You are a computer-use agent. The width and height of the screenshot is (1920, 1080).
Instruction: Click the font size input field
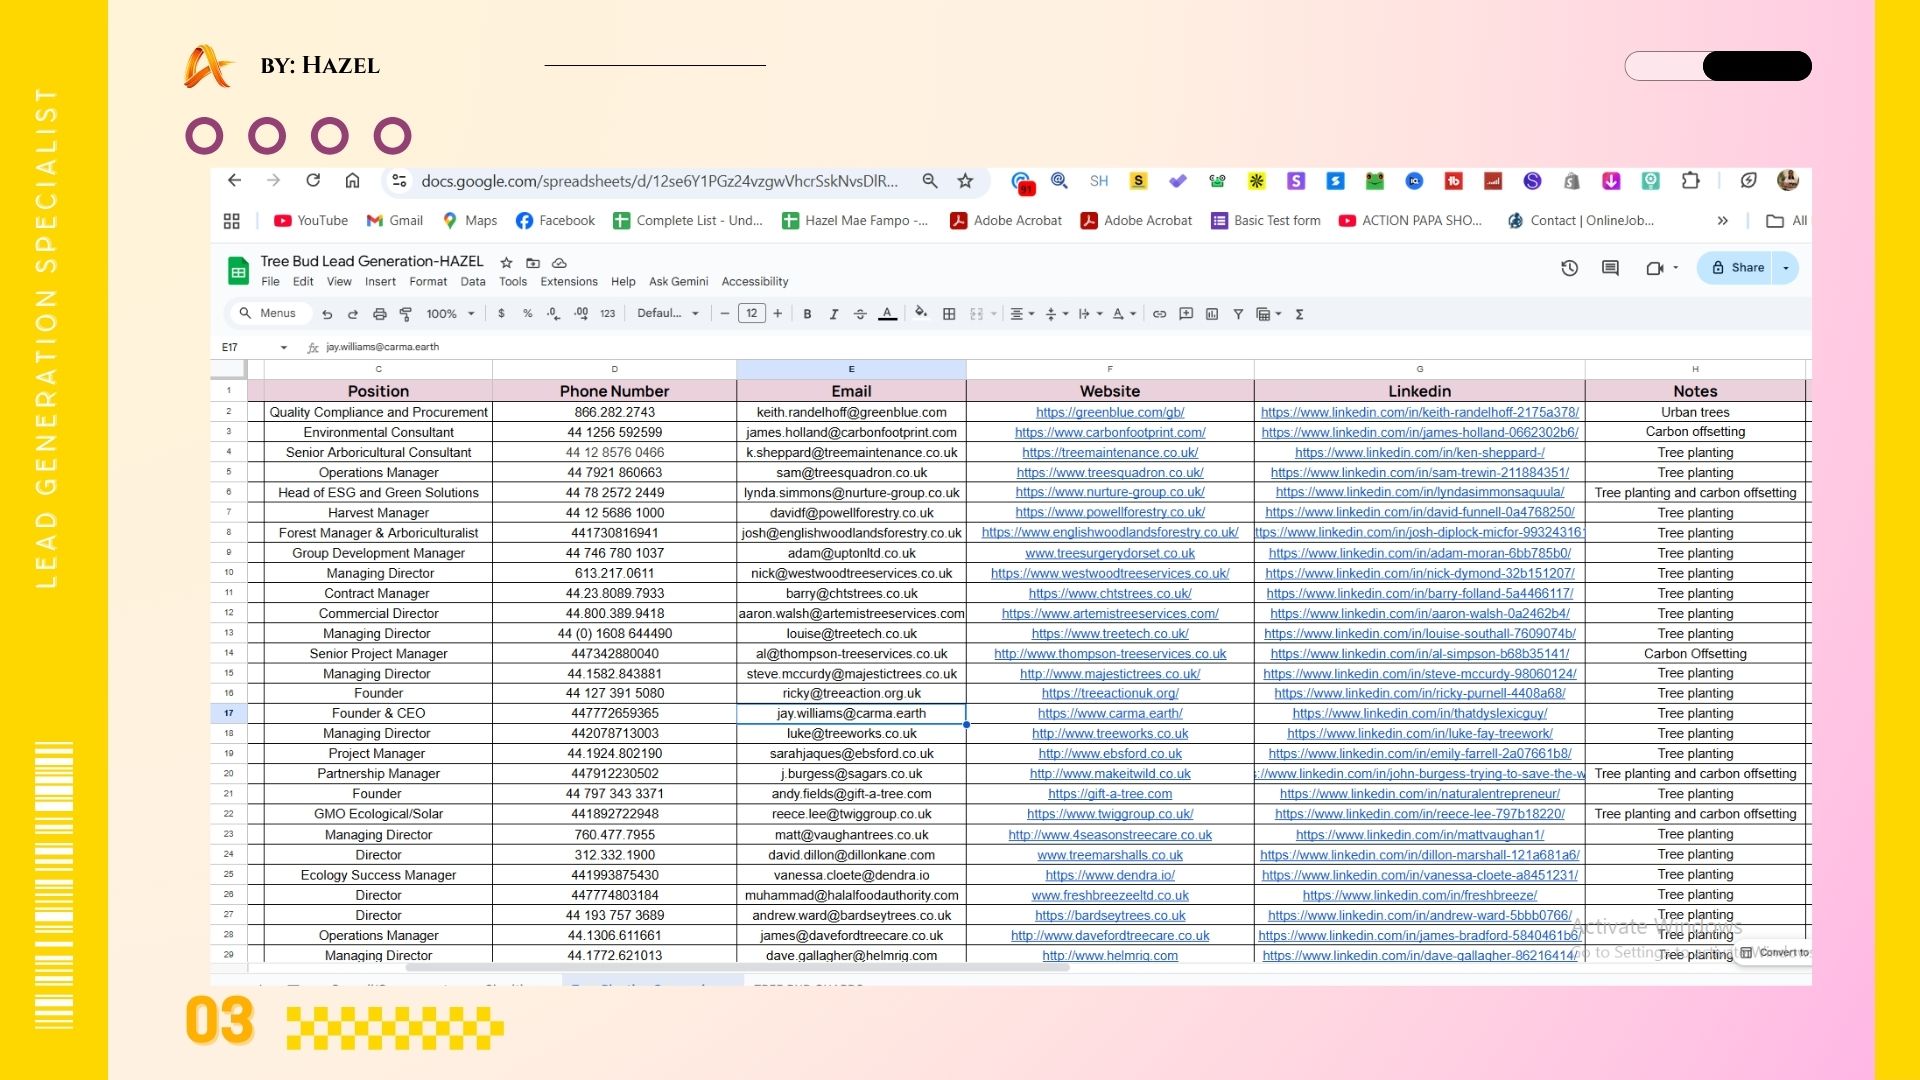[x=751, y=314]
